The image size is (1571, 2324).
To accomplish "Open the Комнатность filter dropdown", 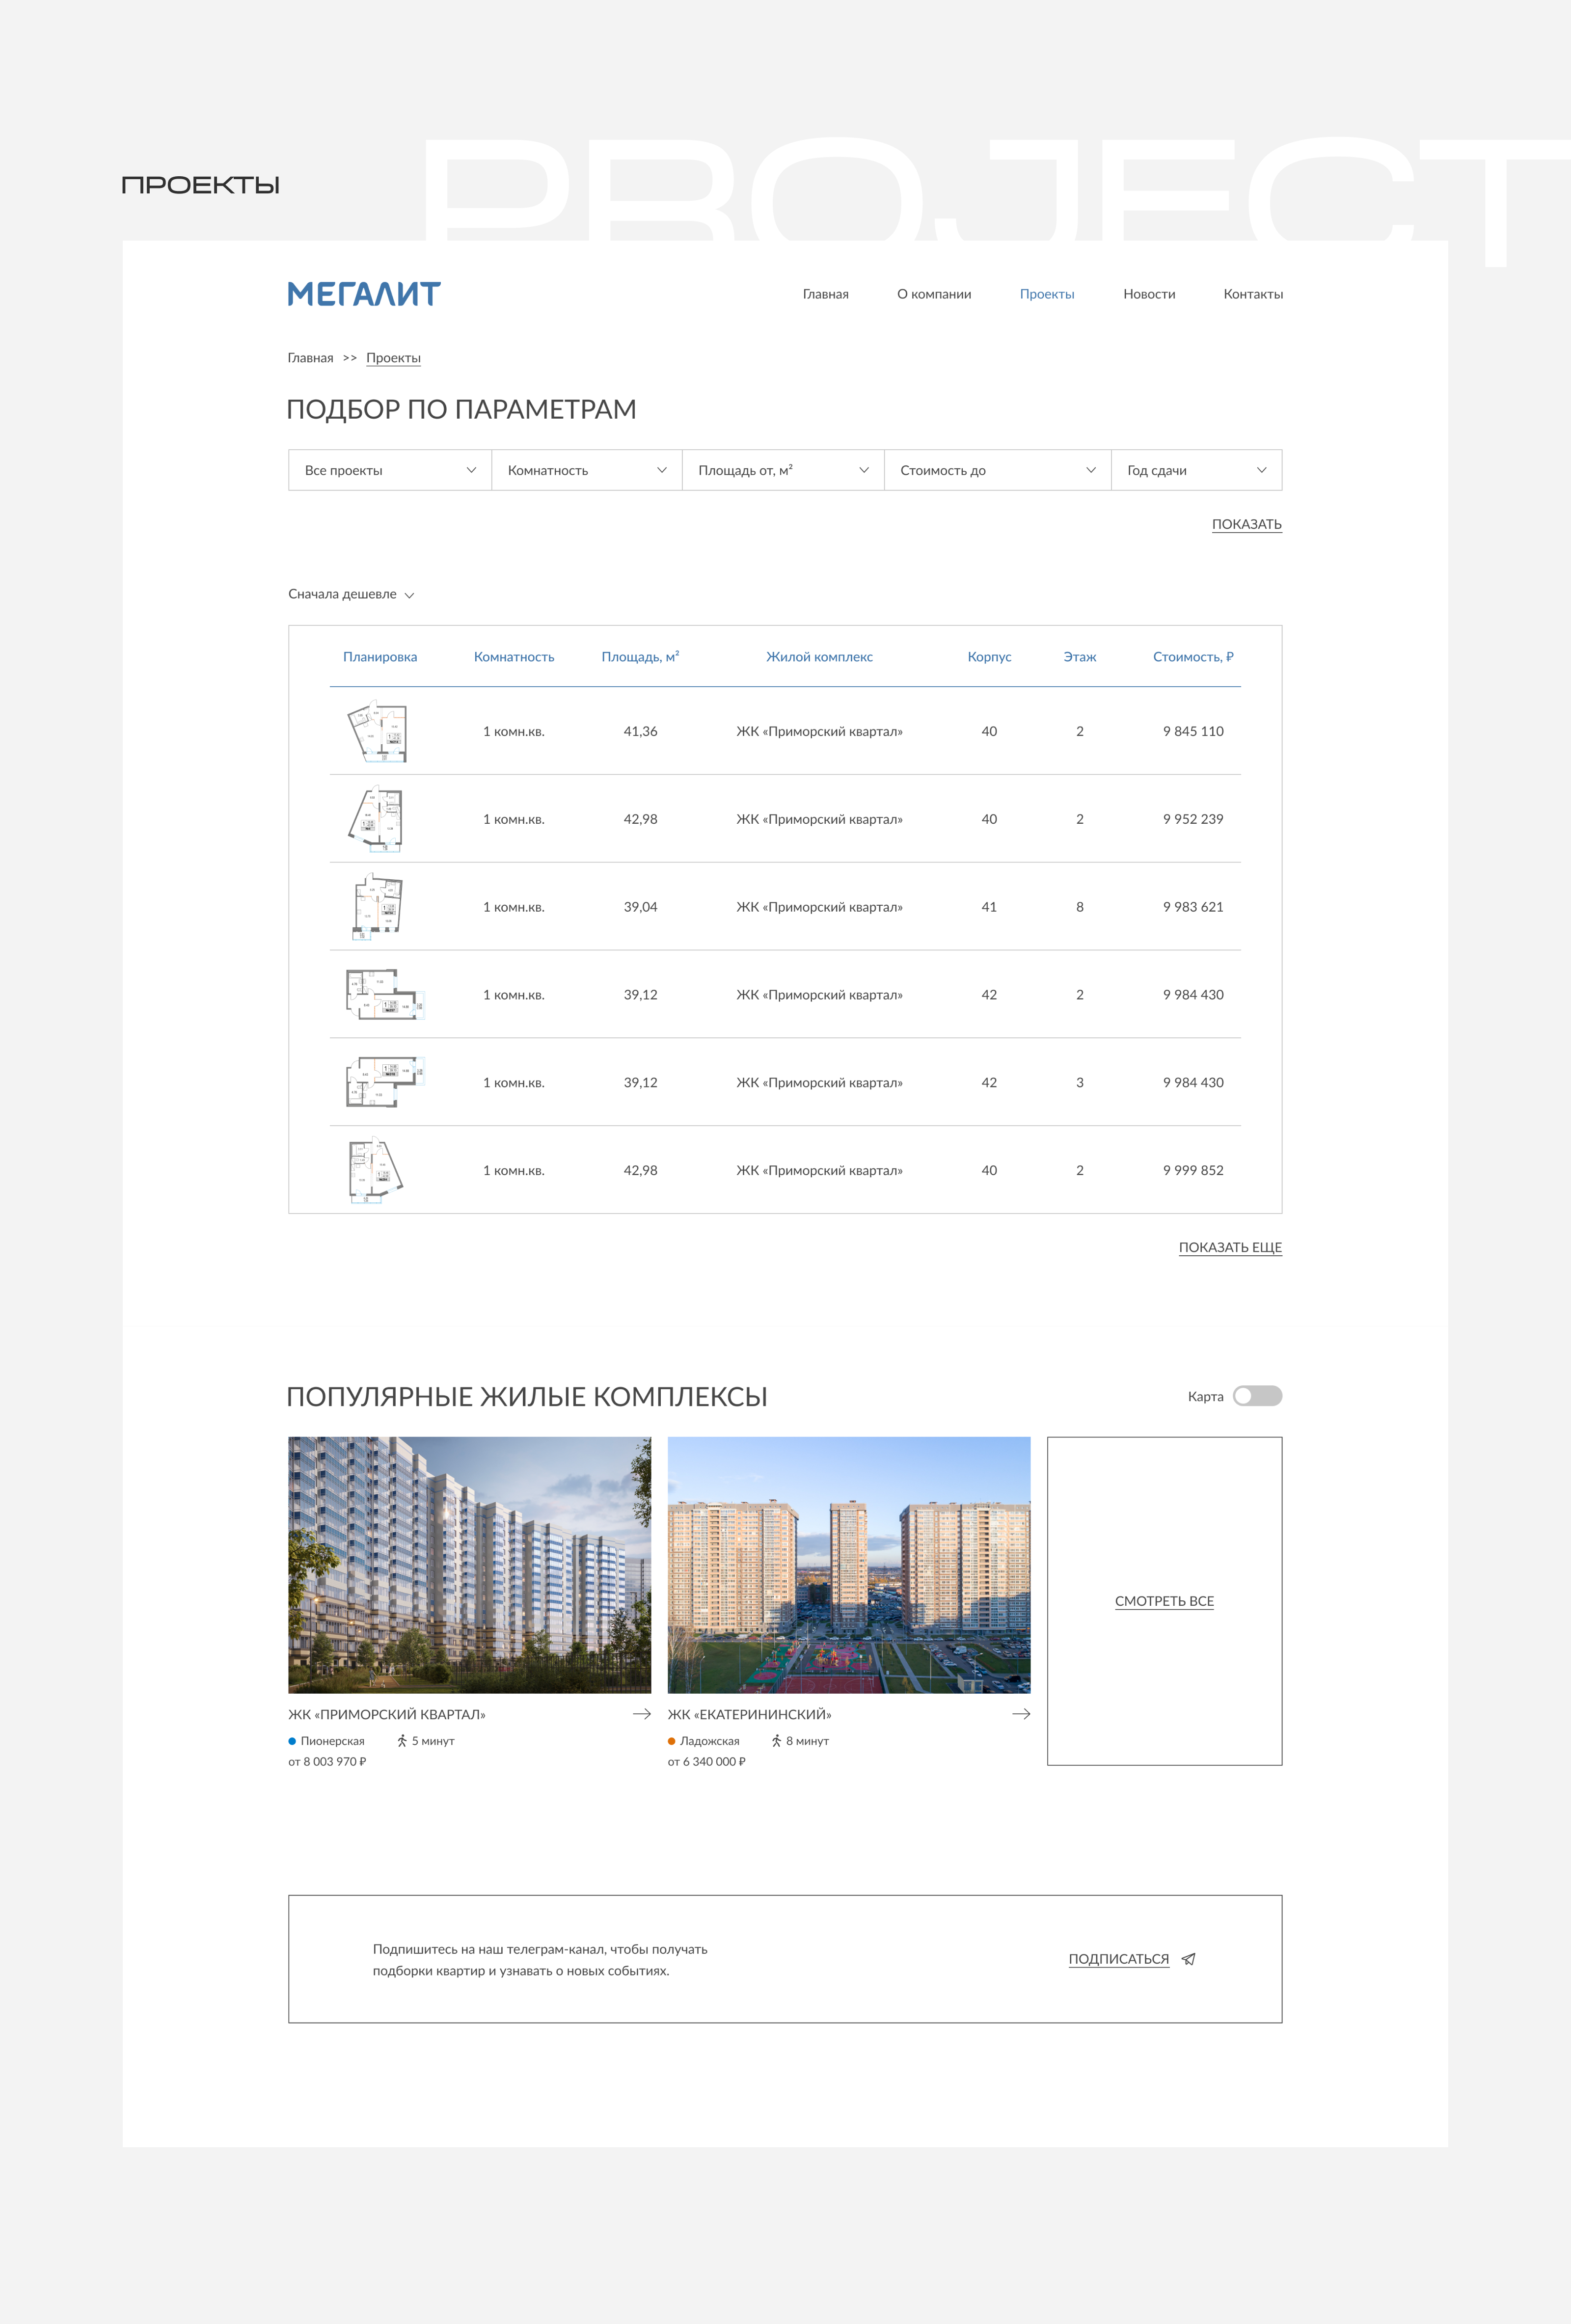I will tap(586, 470).
